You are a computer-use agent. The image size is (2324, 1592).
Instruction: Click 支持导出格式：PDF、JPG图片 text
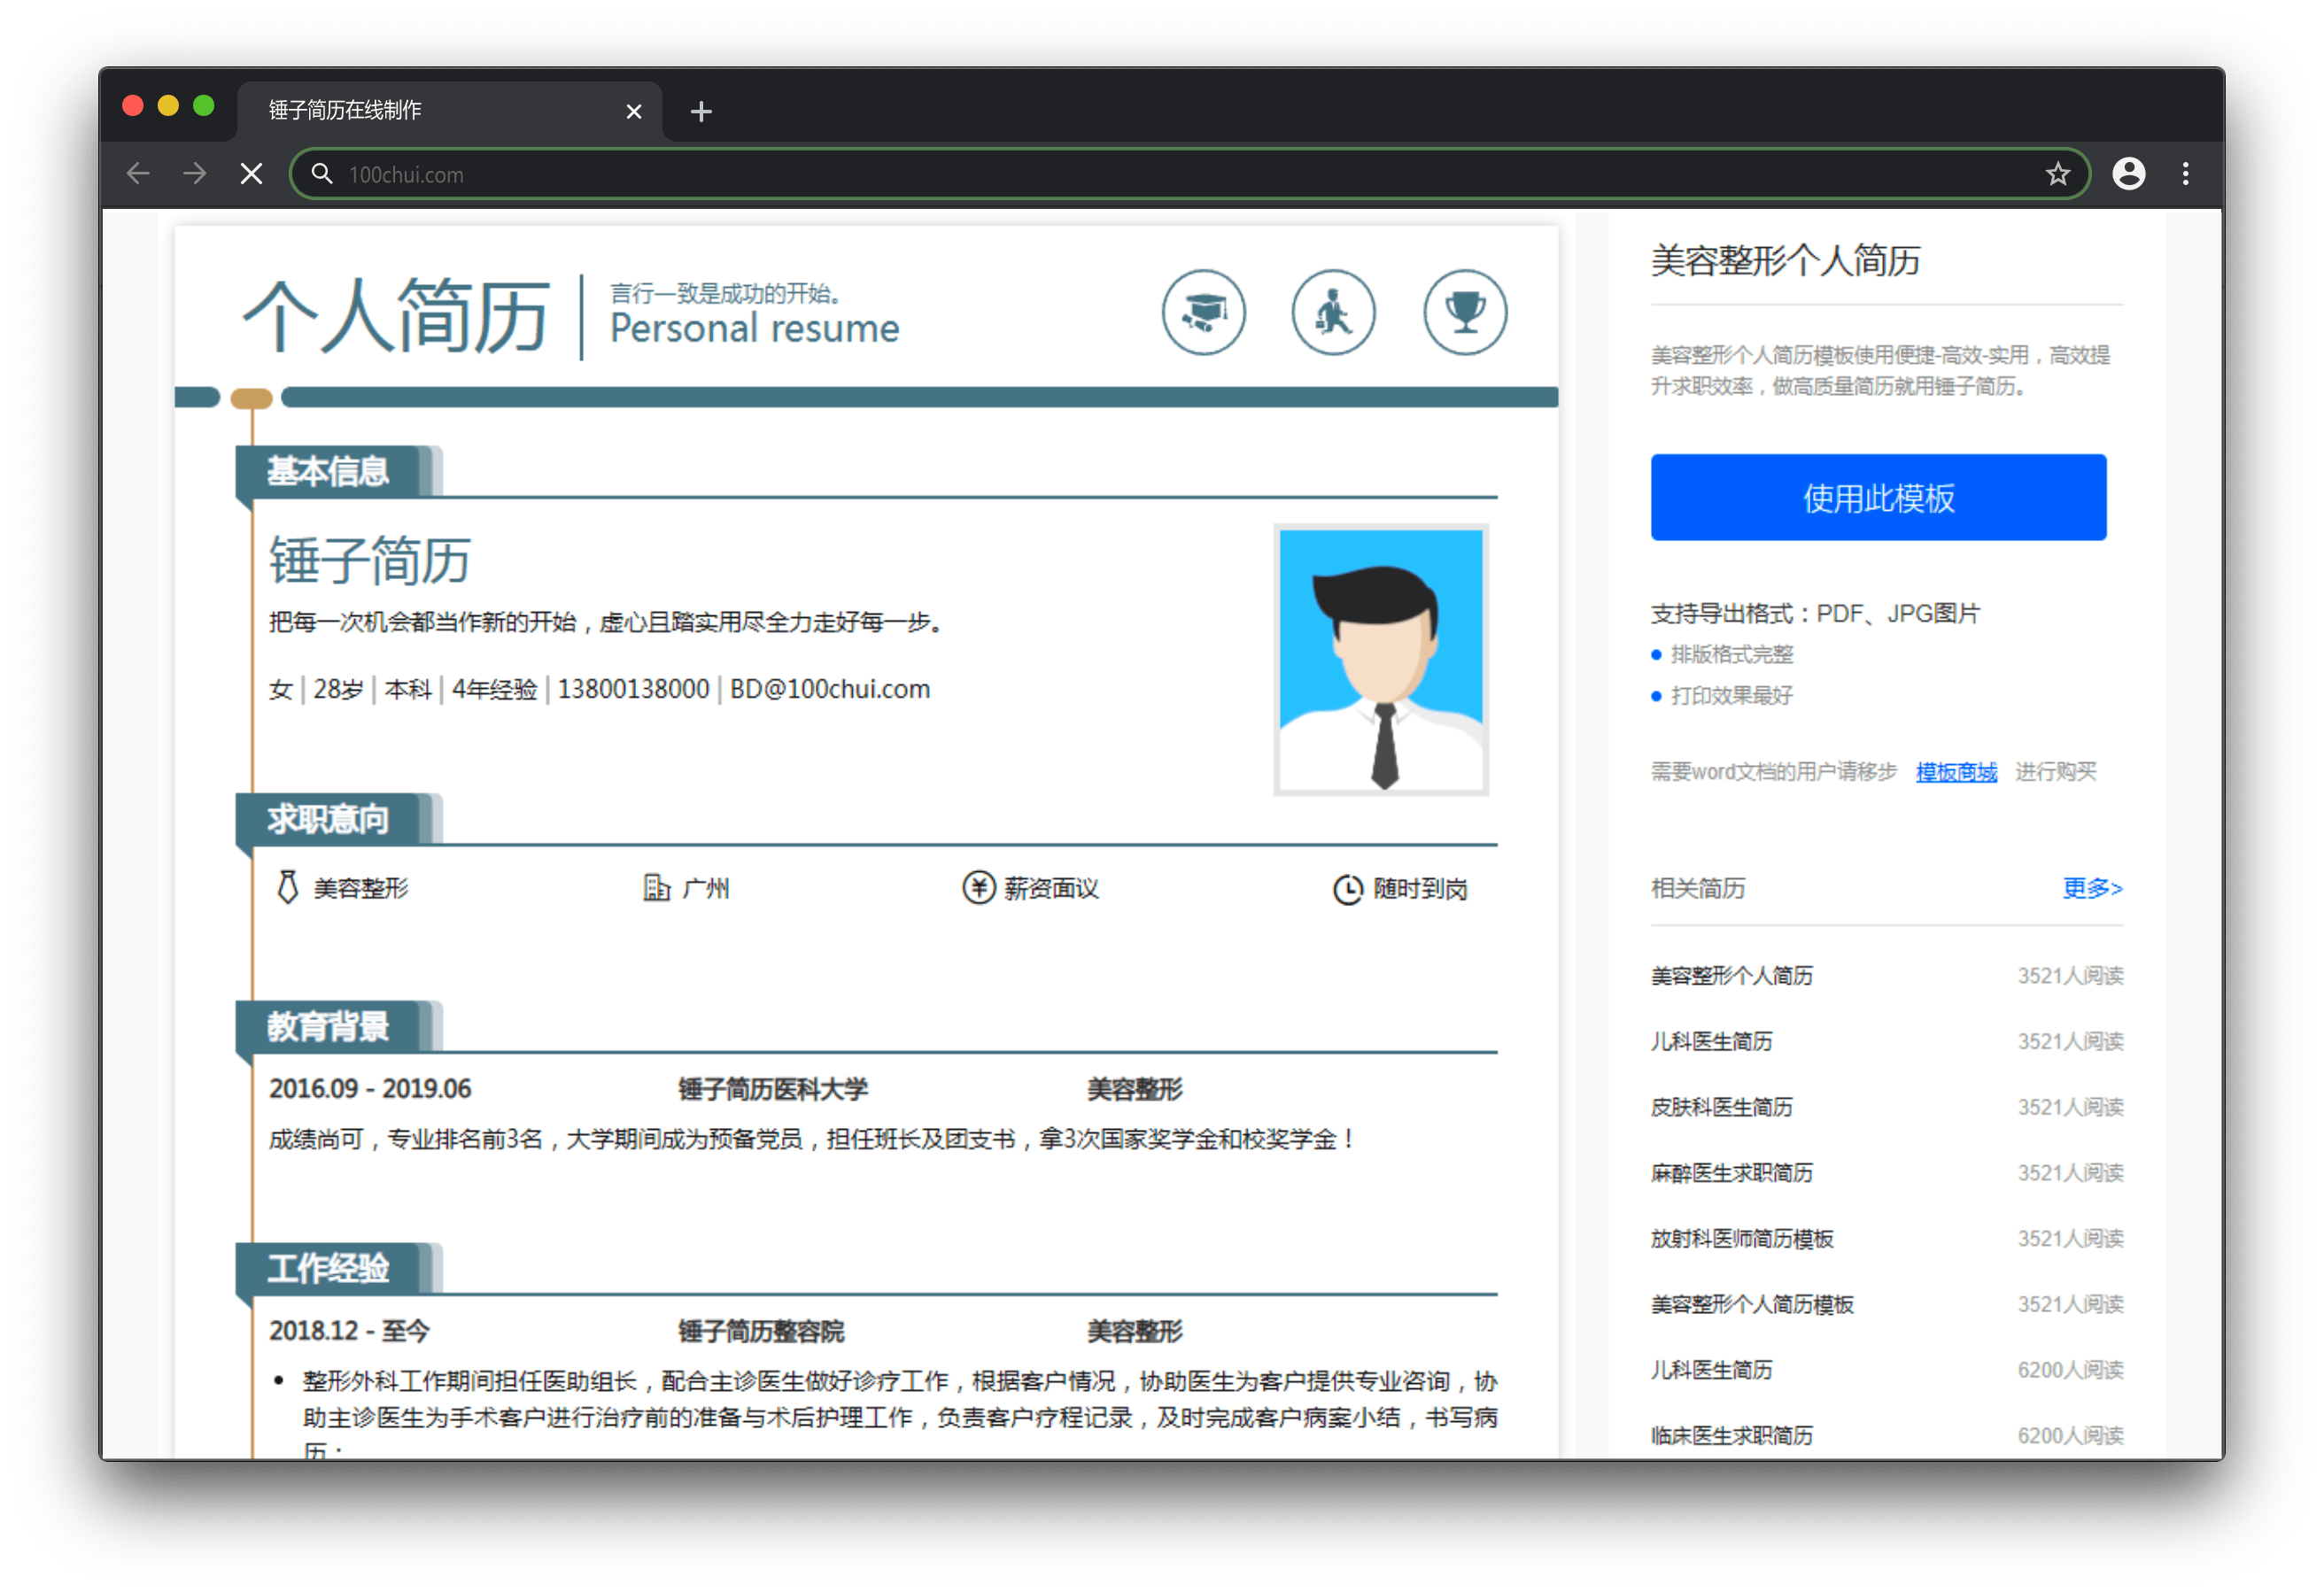click(x=1814, y=613)
